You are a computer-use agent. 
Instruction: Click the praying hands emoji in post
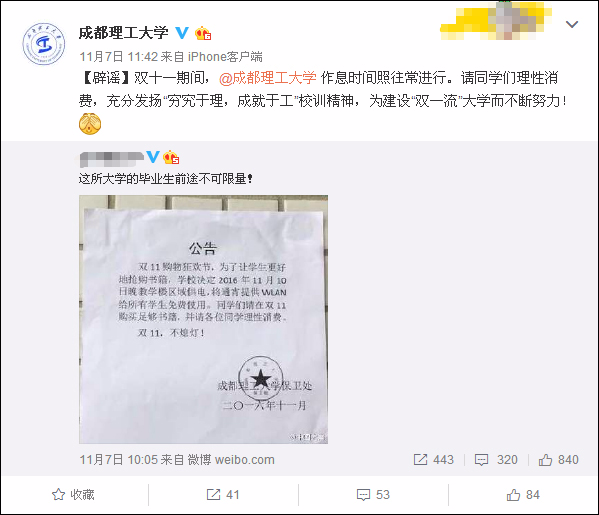[x=90, y=124]
